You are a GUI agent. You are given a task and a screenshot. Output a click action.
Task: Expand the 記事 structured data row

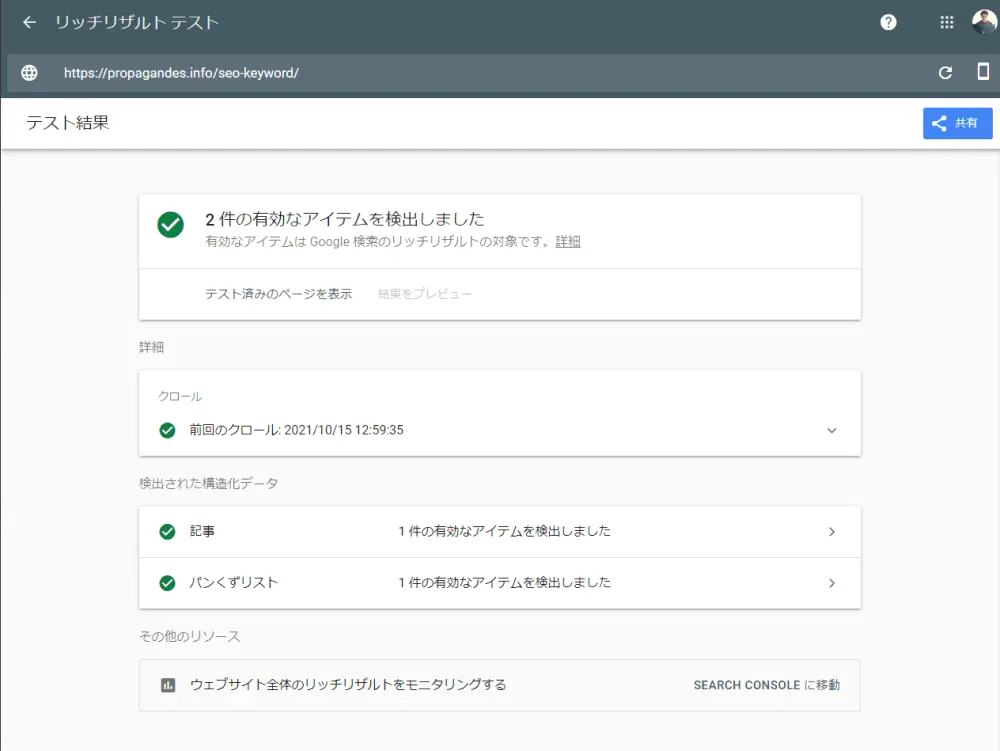[831, 531]
